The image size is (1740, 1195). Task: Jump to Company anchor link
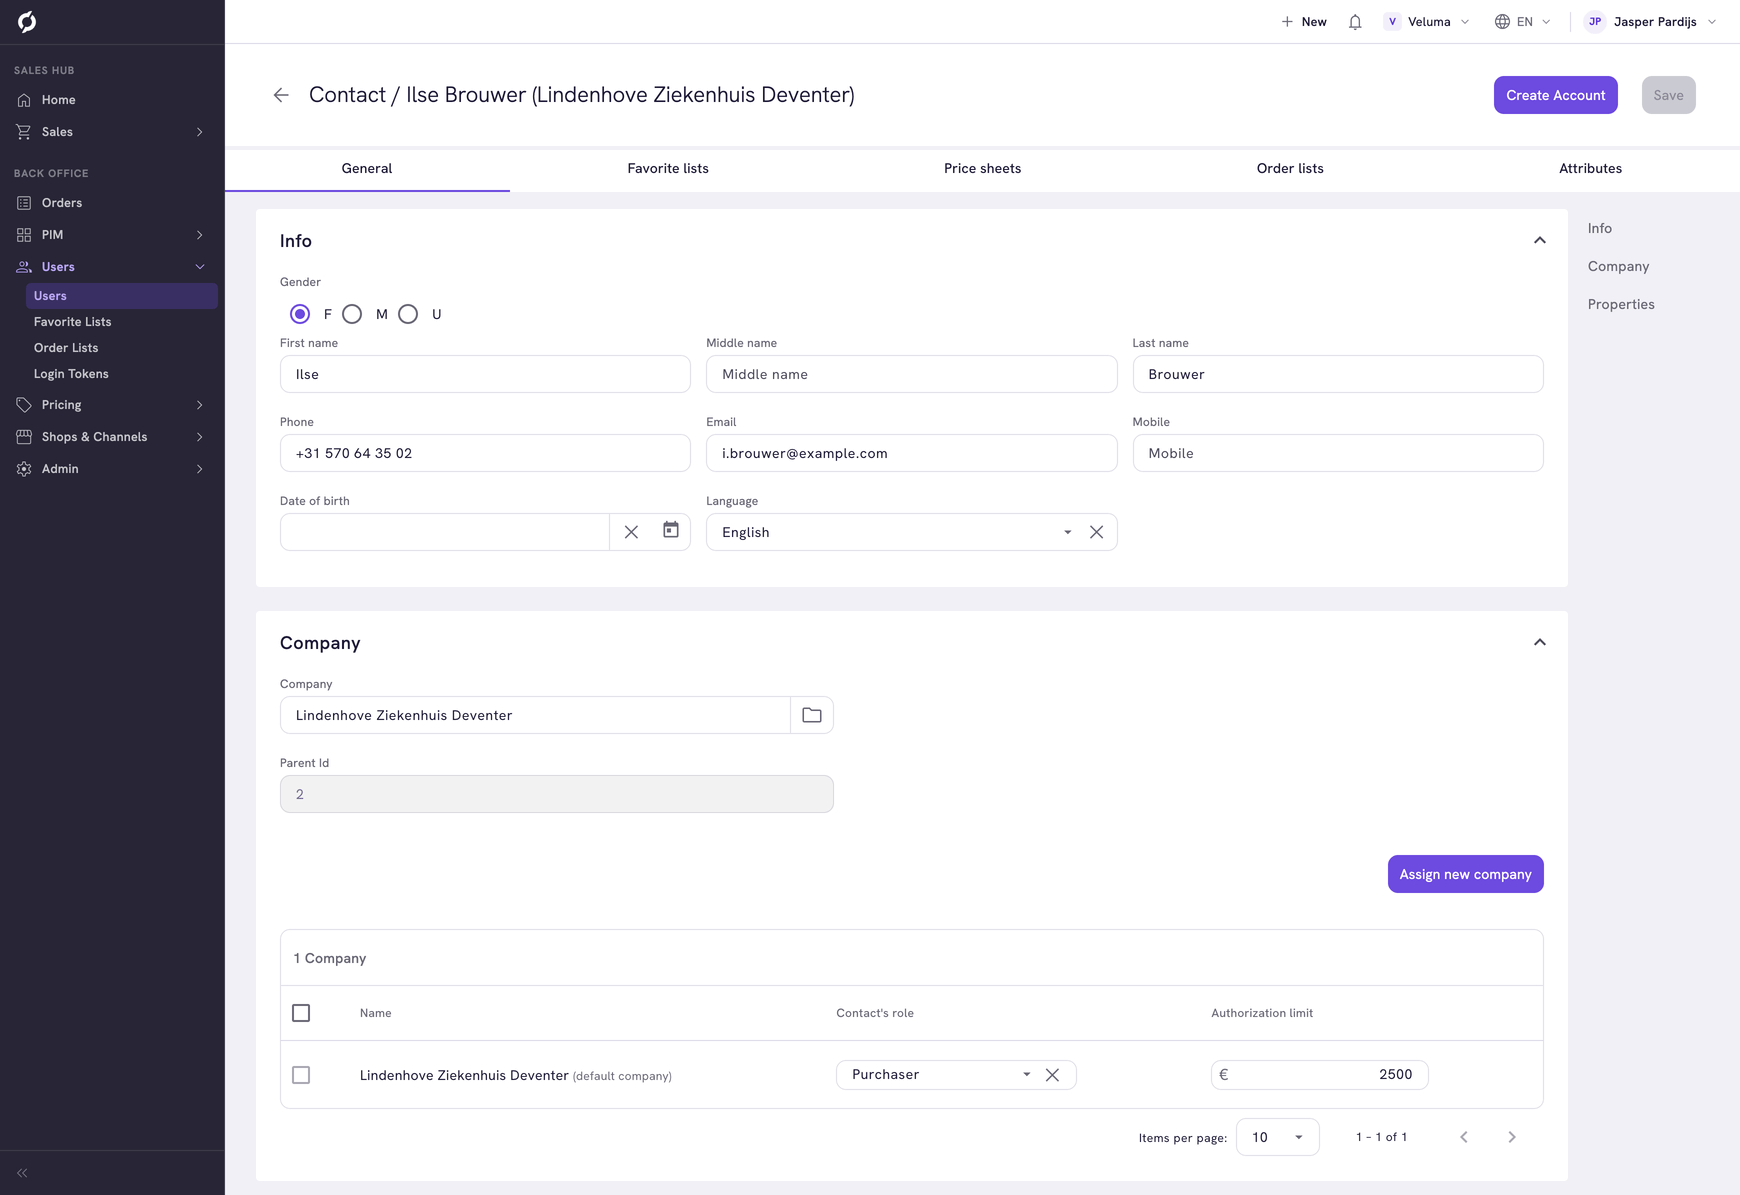pyautogui.click(x=1618, y=266)
